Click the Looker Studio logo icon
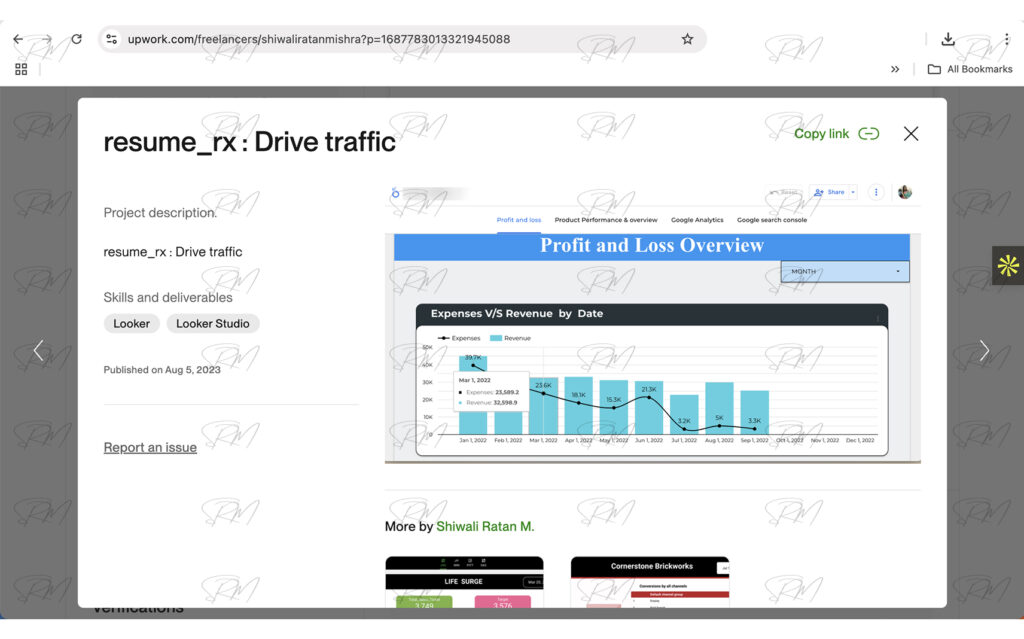 pos(395,193)
